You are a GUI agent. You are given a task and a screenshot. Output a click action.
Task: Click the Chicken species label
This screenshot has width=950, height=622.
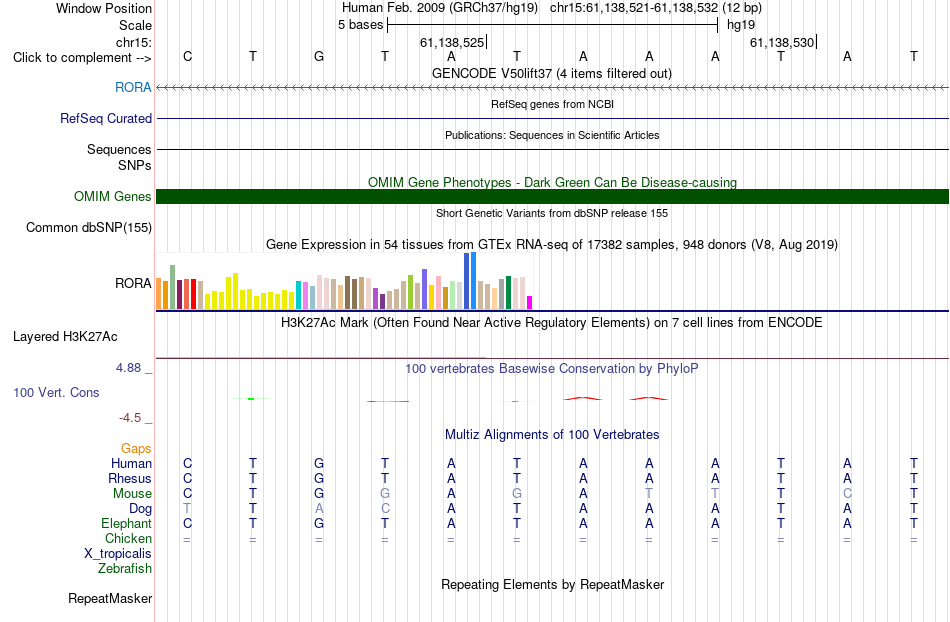[x=128, y=538]
